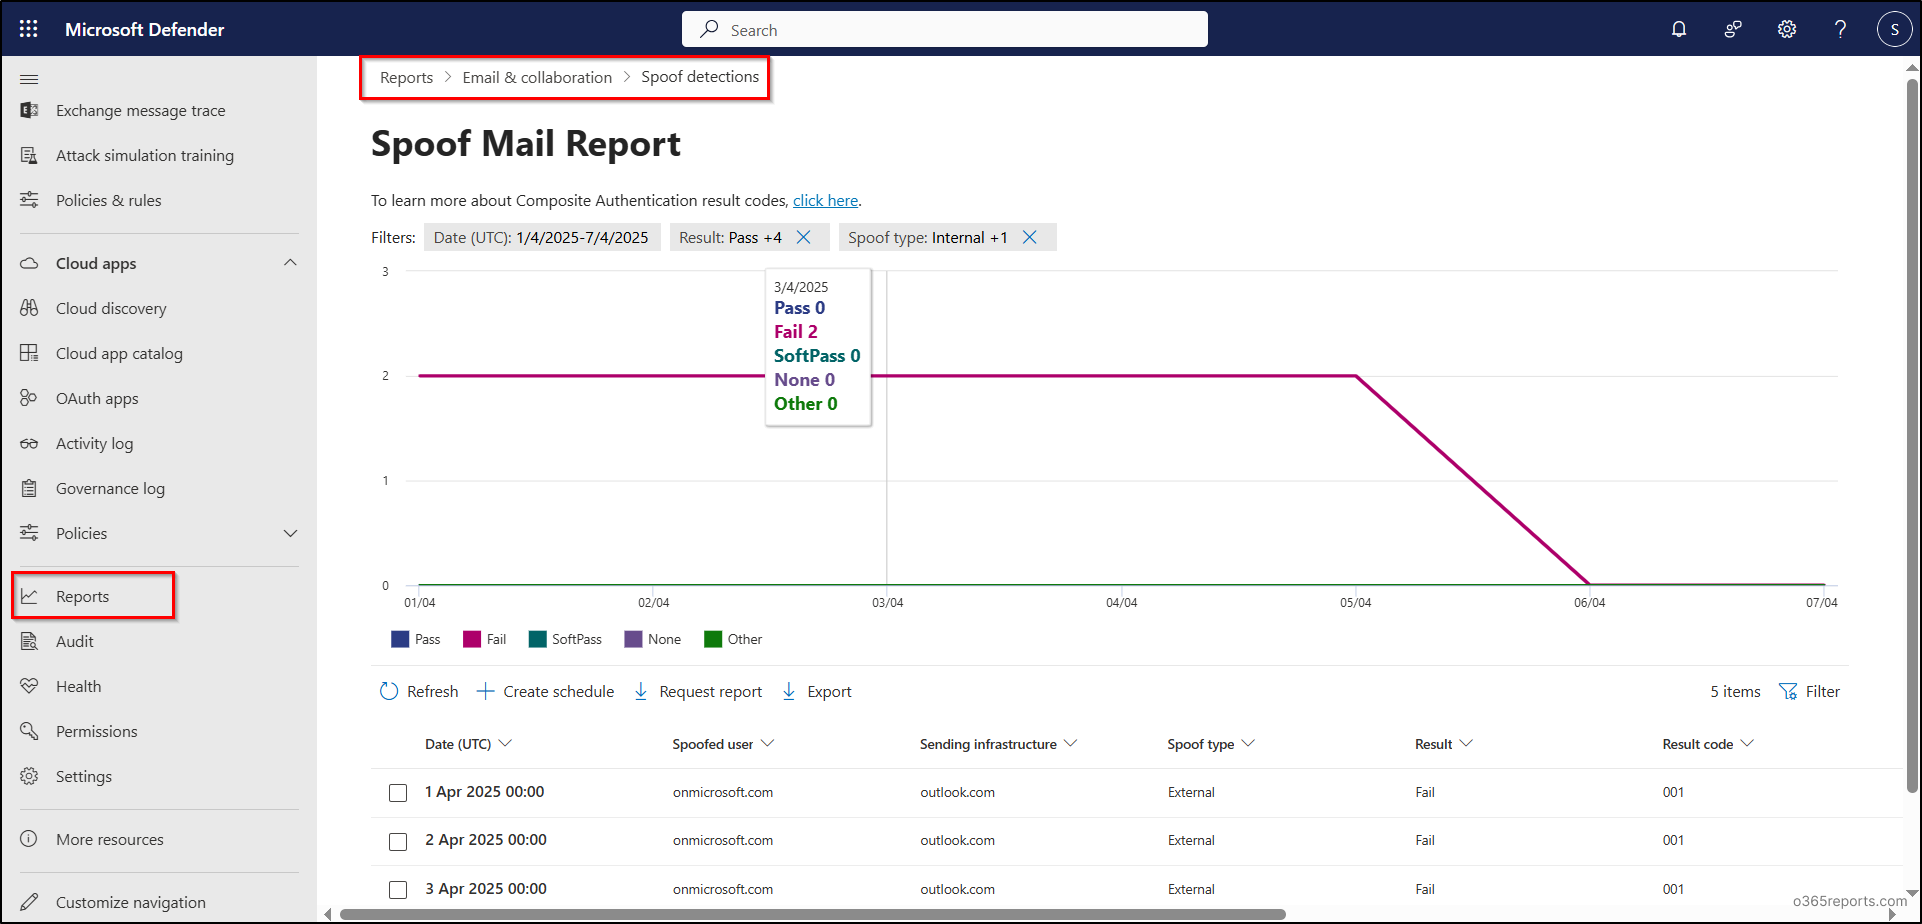Tick the 2 Apr 2025 row checkbox
The height and width of the screenshot is (924, 1922).
coord(398,841)
